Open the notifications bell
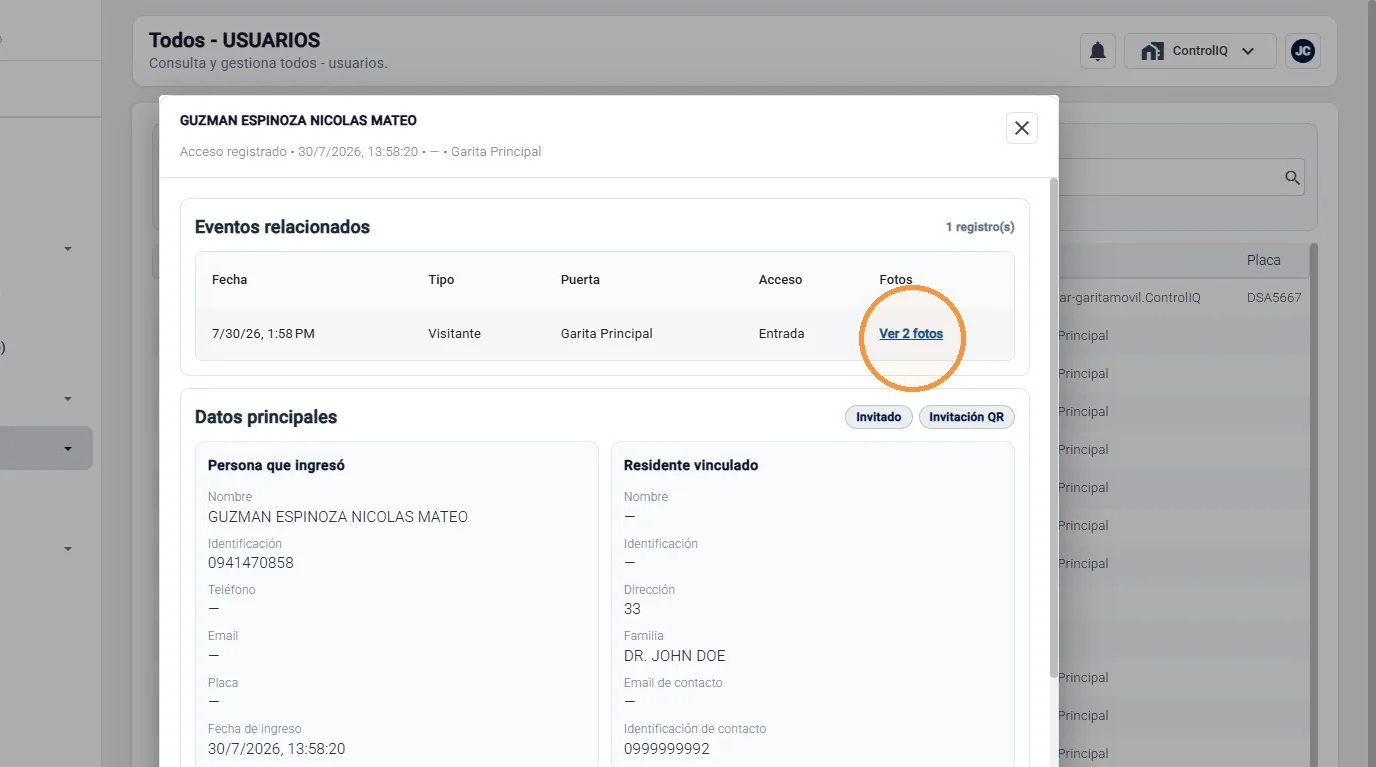 pos(1098,51)
